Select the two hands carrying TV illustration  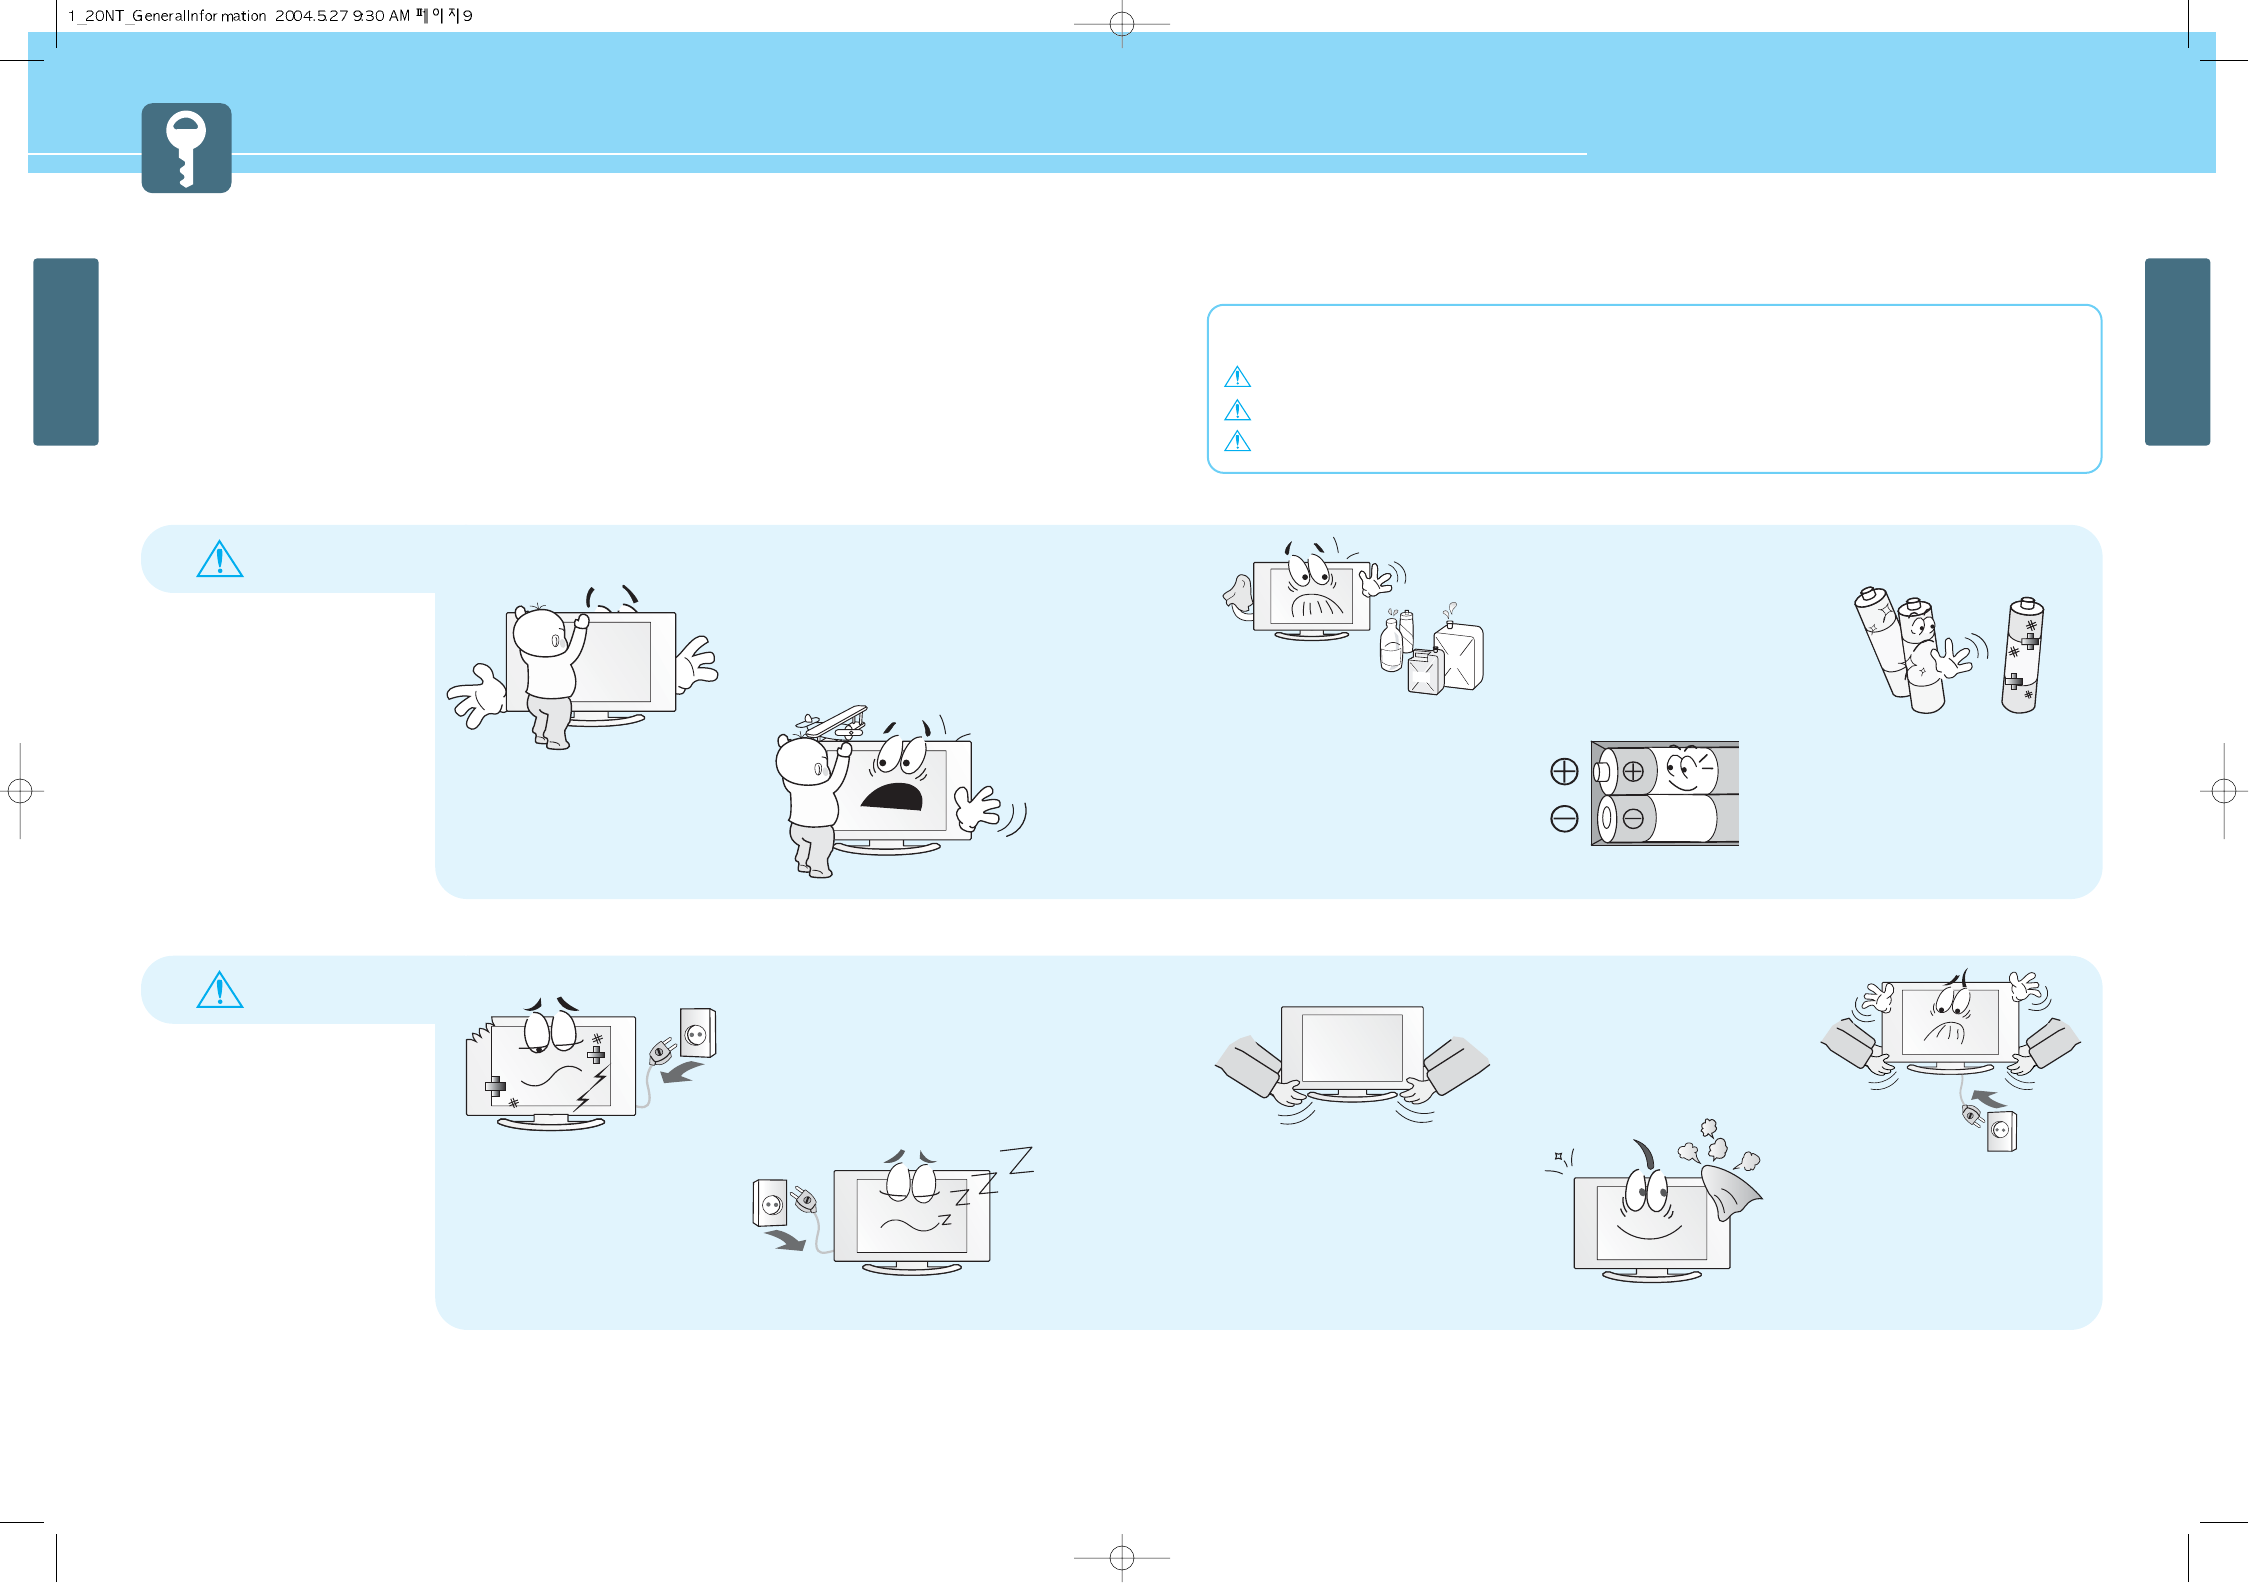coord(1352,1064)
